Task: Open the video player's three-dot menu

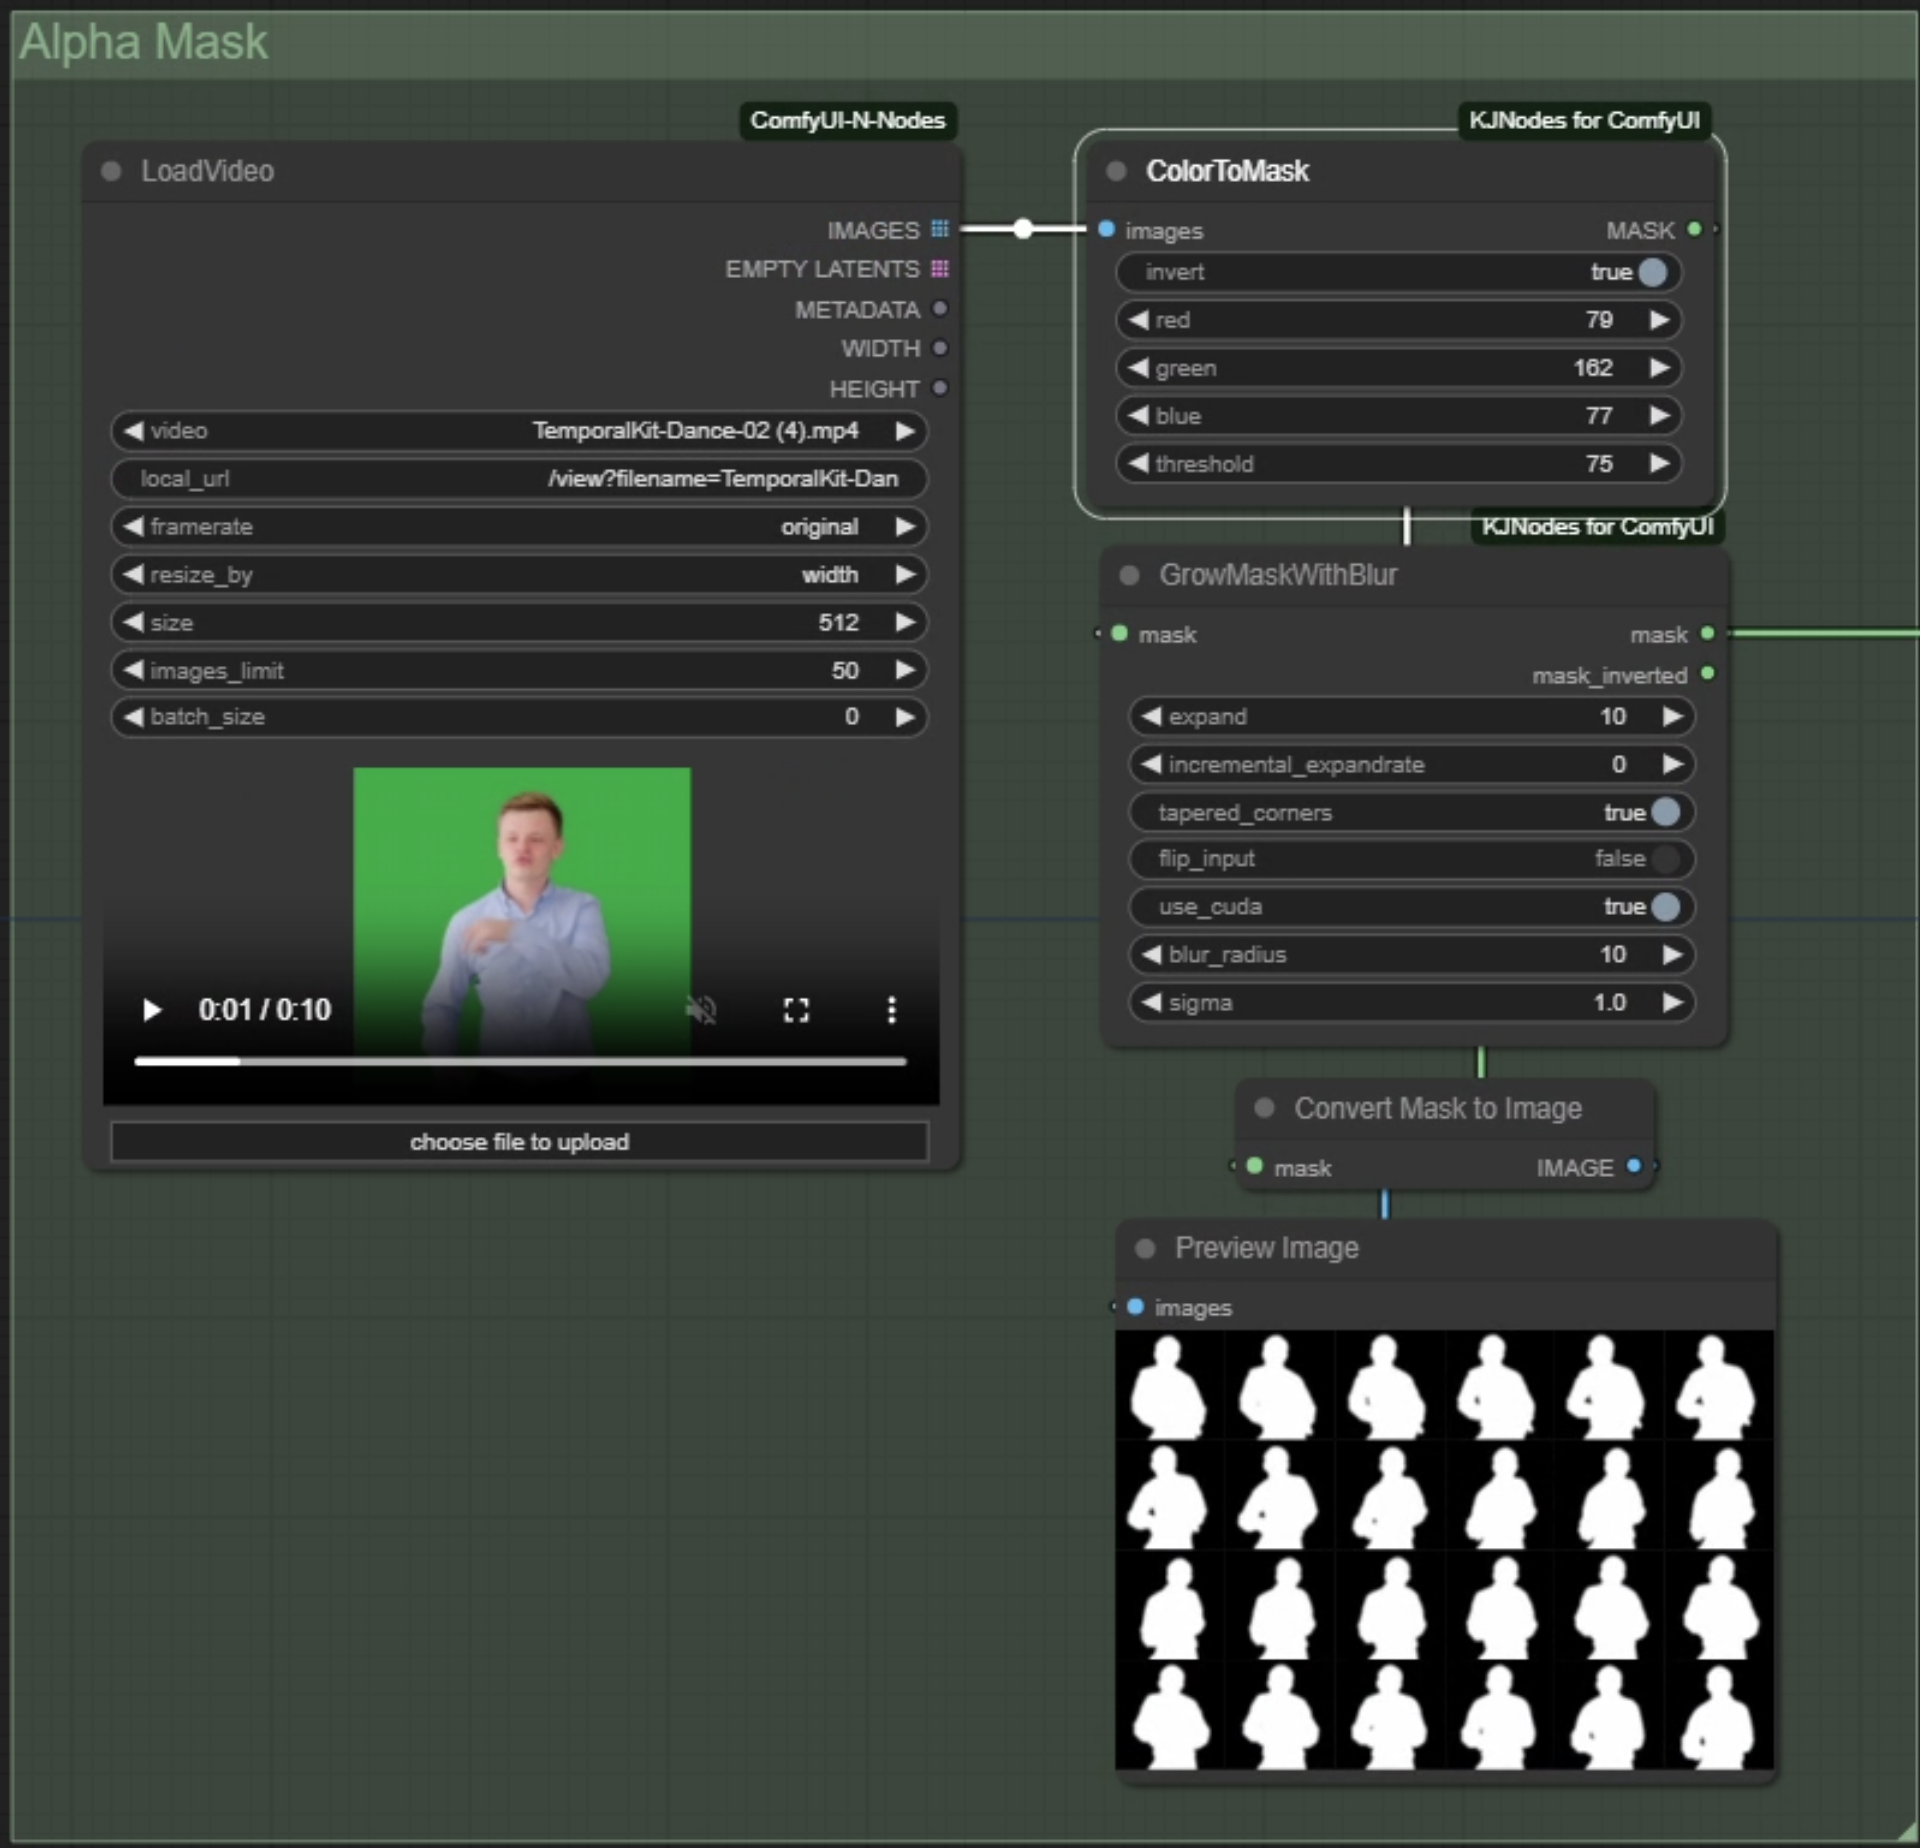Action: click(891, 1010)
